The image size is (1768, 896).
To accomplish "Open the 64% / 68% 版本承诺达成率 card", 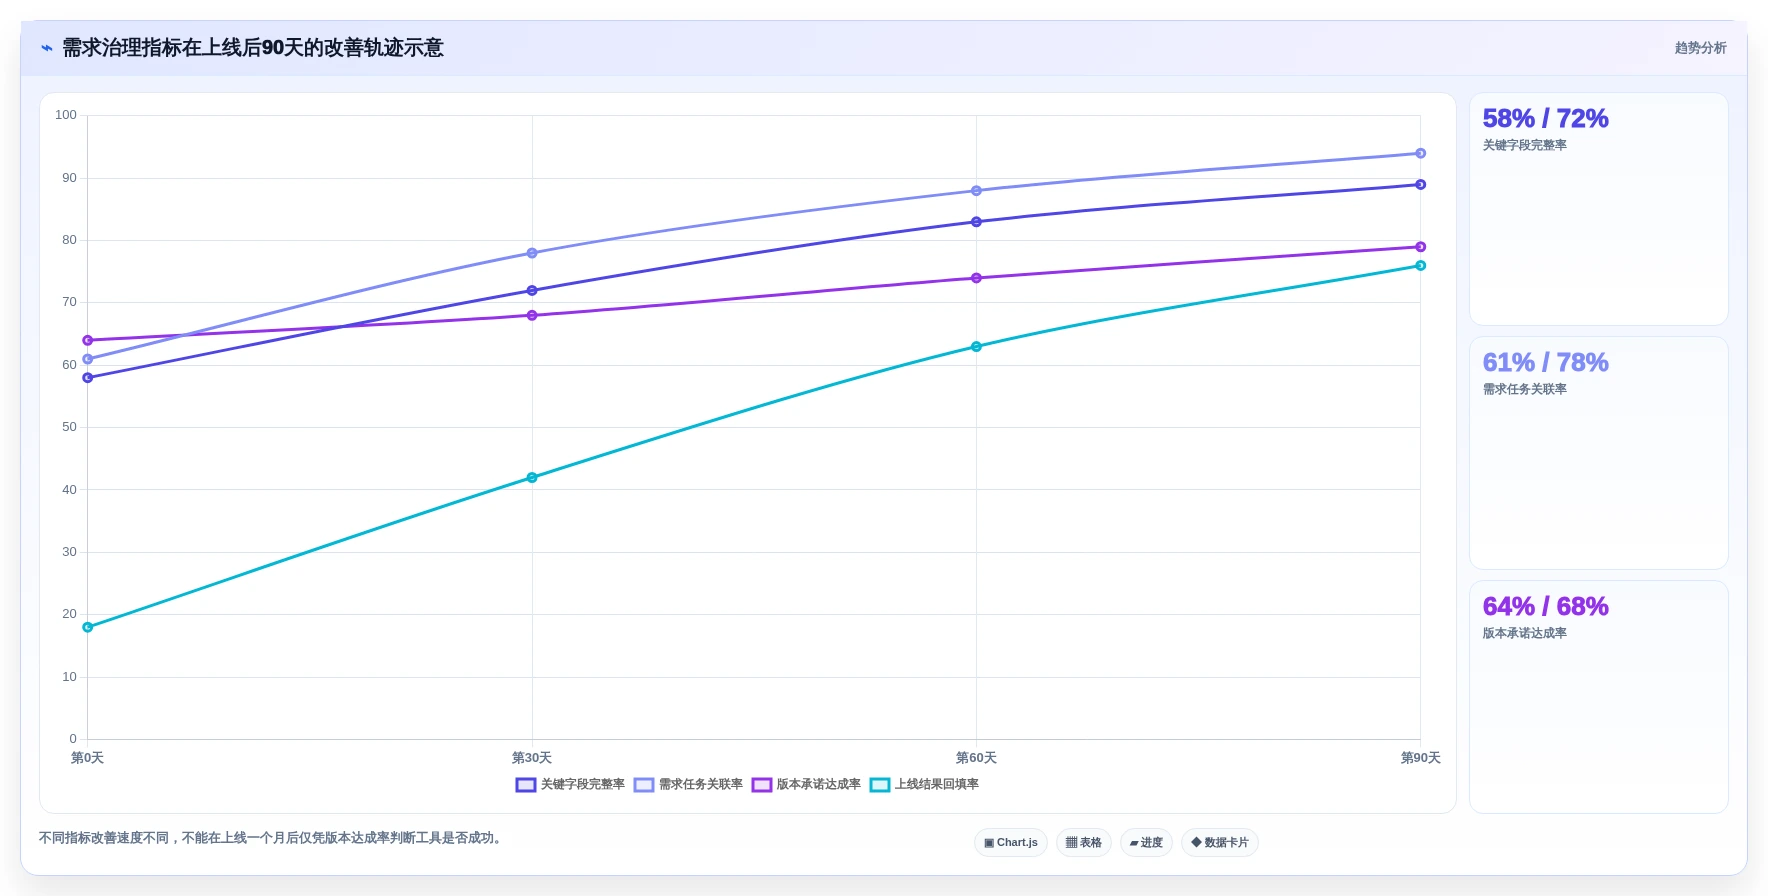I will [1599, 697].
